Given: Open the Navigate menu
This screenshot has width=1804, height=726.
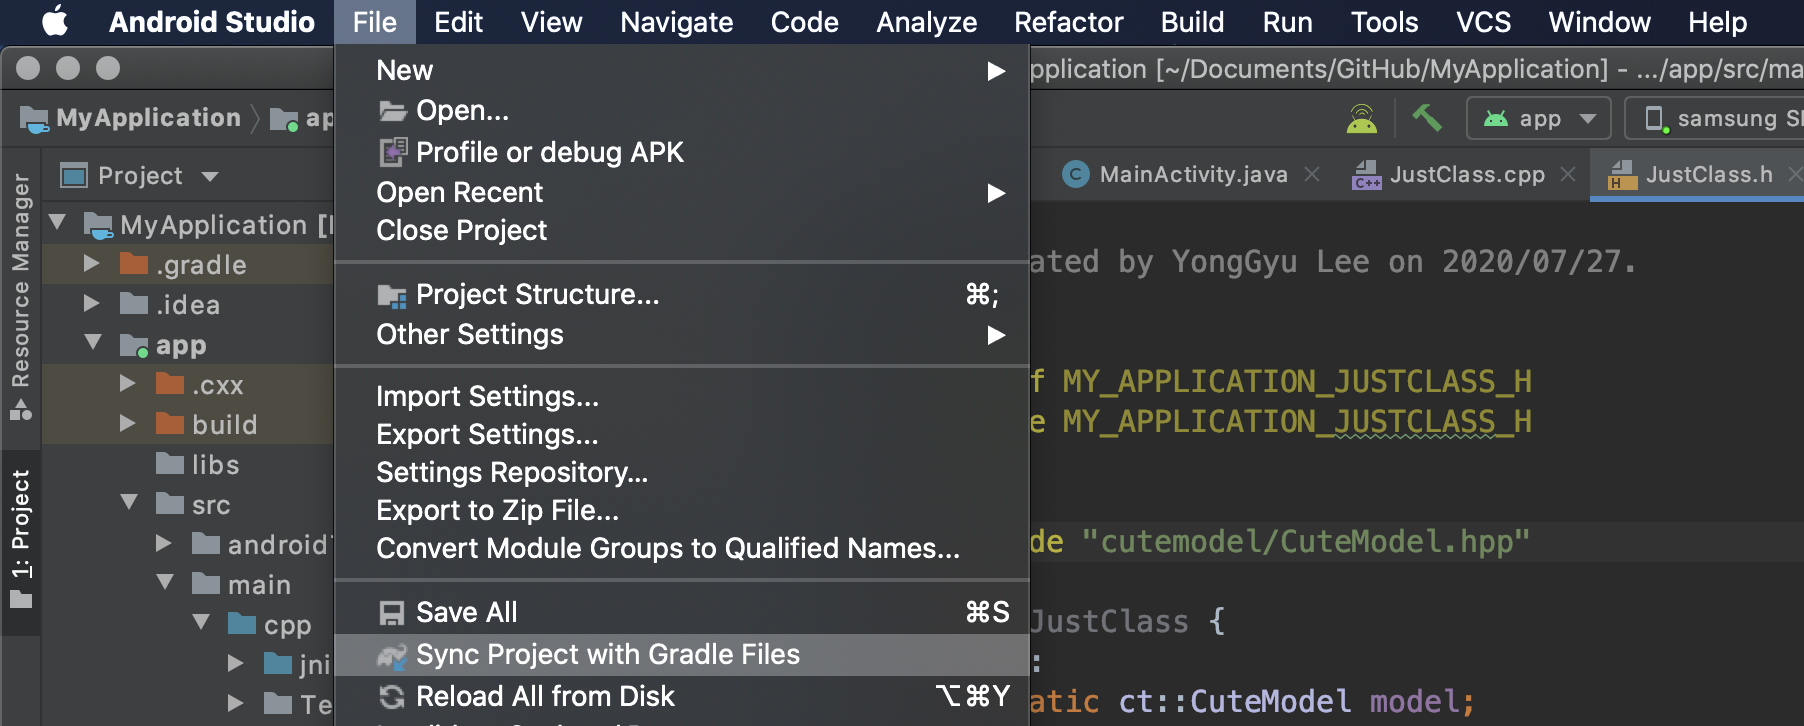Looking at the screenshot, I should 676,22.
